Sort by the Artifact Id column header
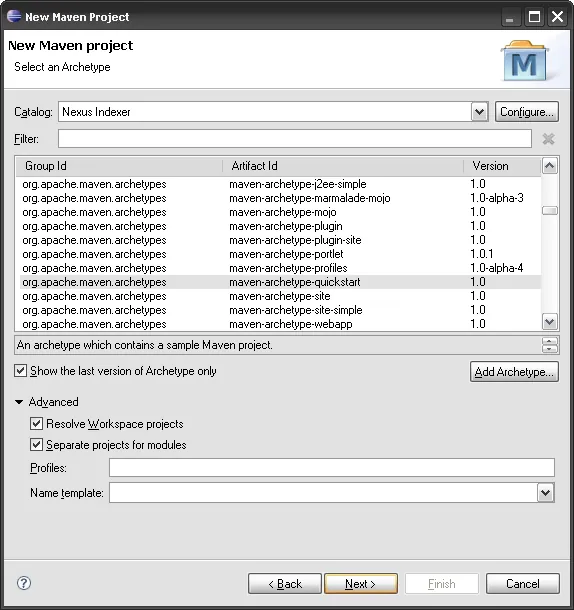This screenshot has height=610, width=574. point(343,166)
